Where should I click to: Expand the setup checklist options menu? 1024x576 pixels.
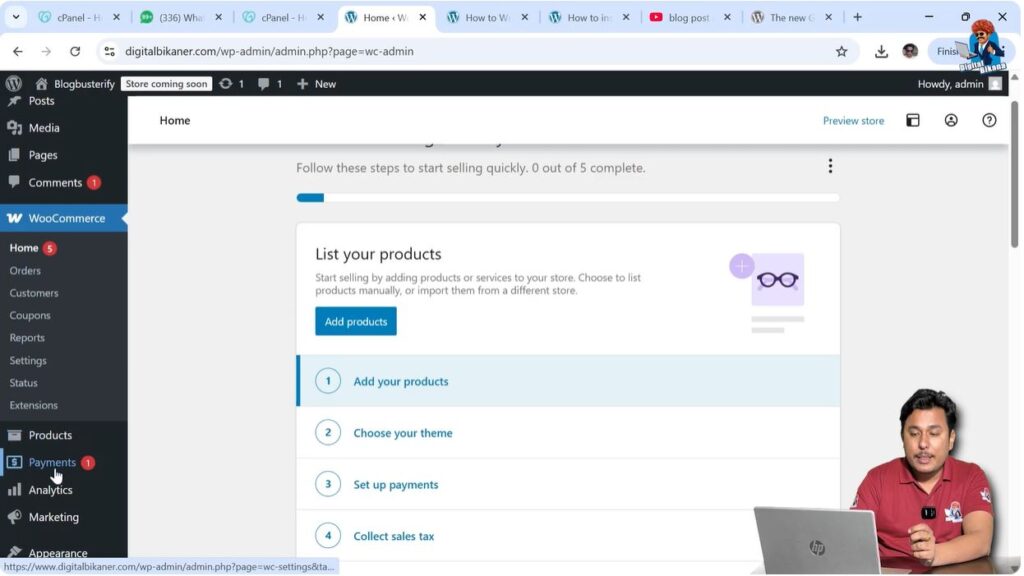coord(830,165)
